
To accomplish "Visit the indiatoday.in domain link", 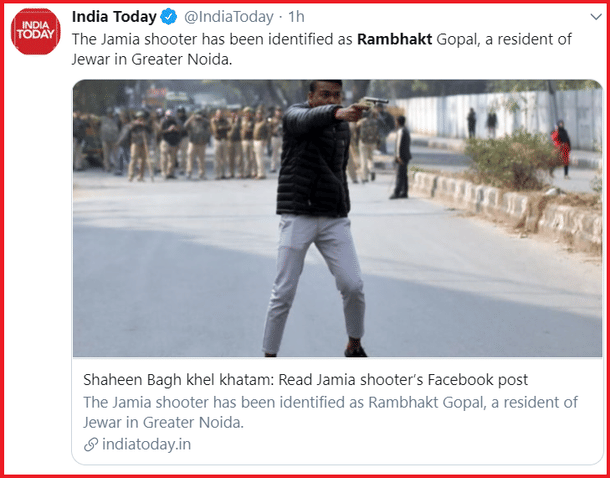I will pos(146,445).
